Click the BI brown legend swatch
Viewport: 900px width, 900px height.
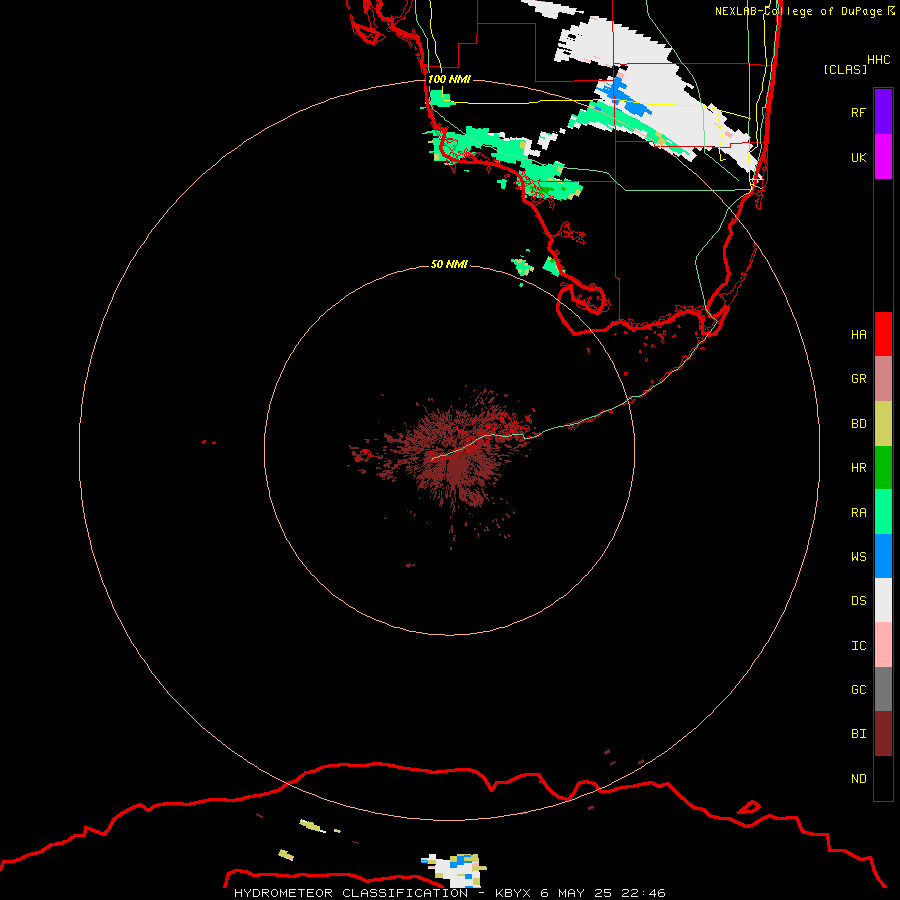coord(883,734)
